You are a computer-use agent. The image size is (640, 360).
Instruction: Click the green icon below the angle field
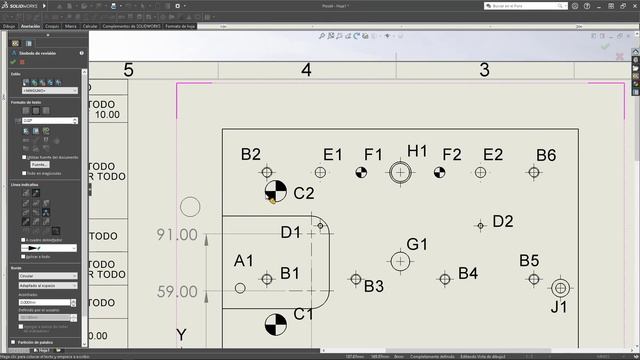click(x=46, y=131)
